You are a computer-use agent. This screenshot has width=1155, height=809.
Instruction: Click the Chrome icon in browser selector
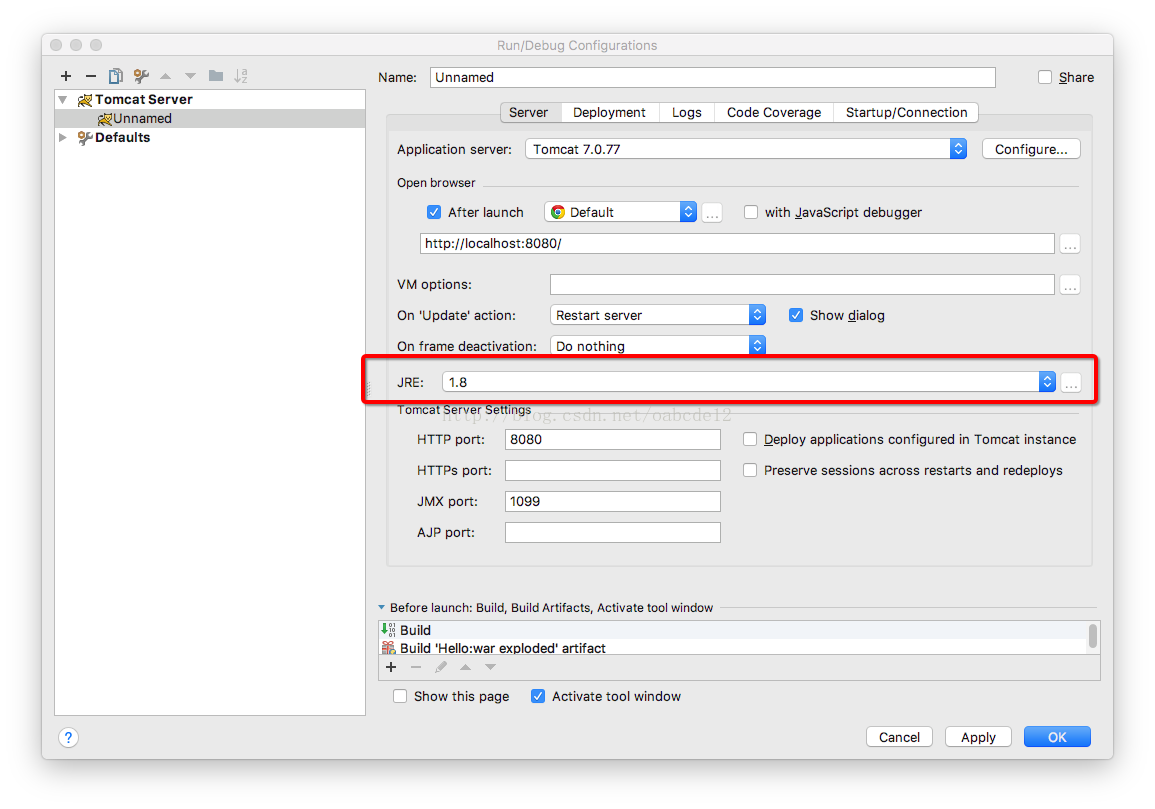pyautogui.click(x=558, y=212)
